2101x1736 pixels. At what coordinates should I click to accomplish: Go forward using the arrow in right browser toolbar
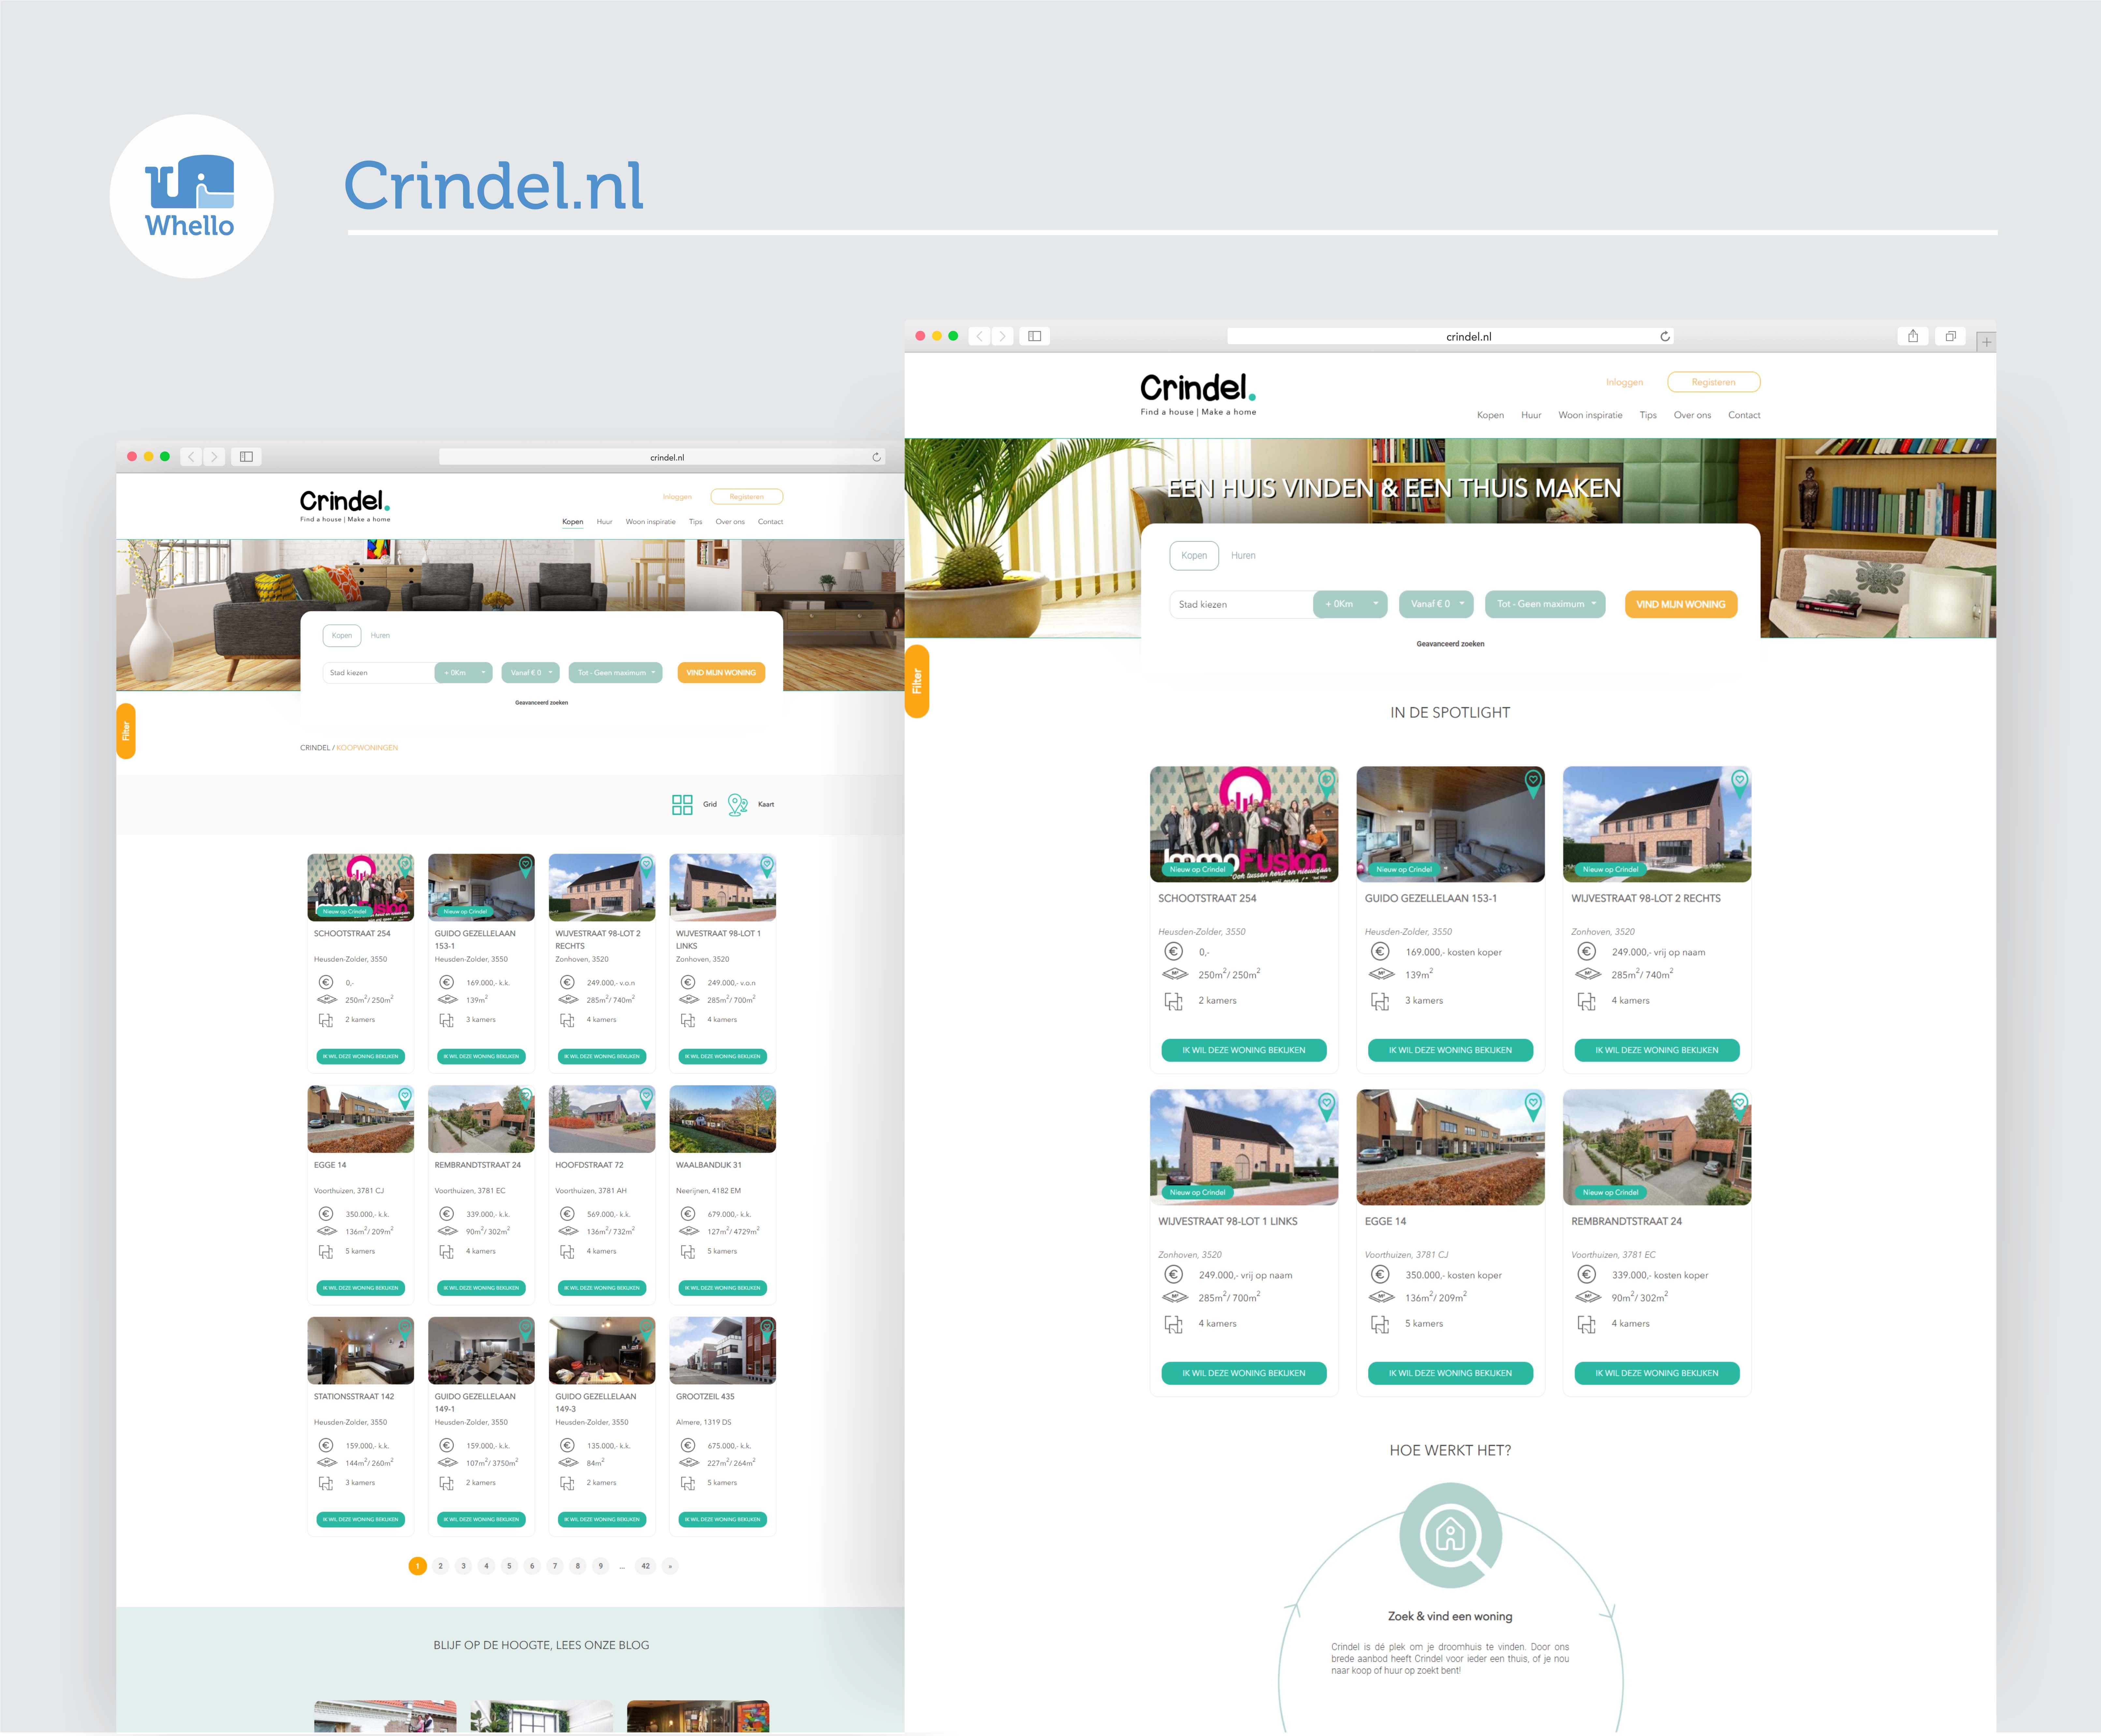(1003, 336)
